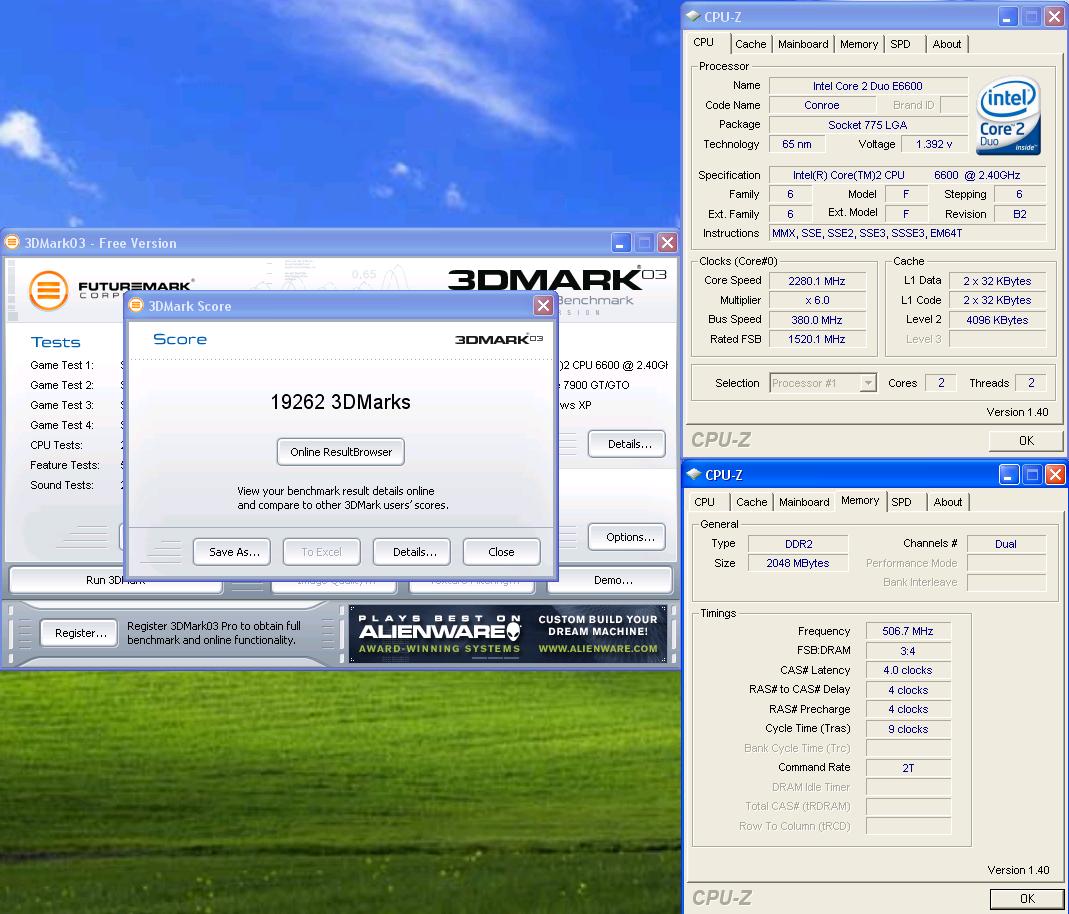Click the 3DMark03 window title bar icon
The image size is (1069, 914).
point(12,242)
